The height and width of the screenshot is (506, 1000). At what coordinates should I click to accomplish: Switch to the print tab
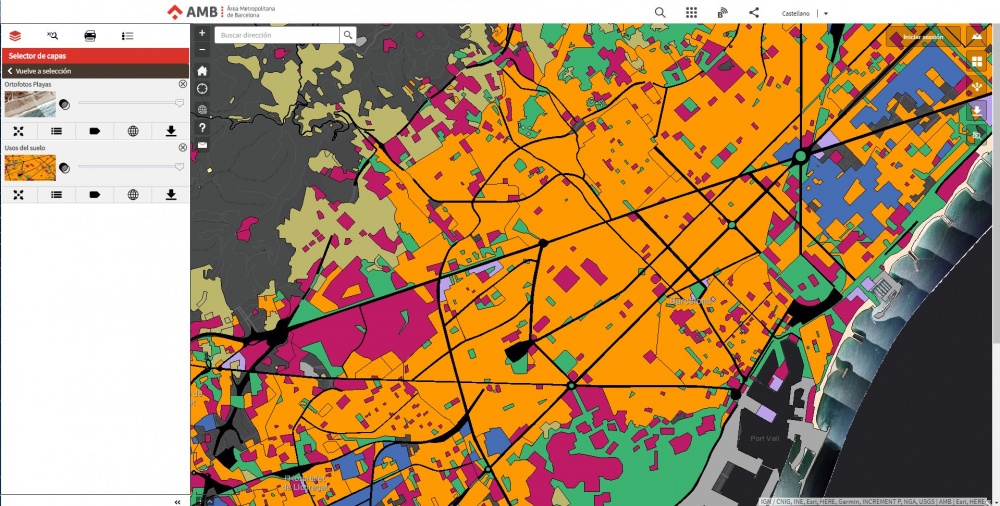point(90,36)
